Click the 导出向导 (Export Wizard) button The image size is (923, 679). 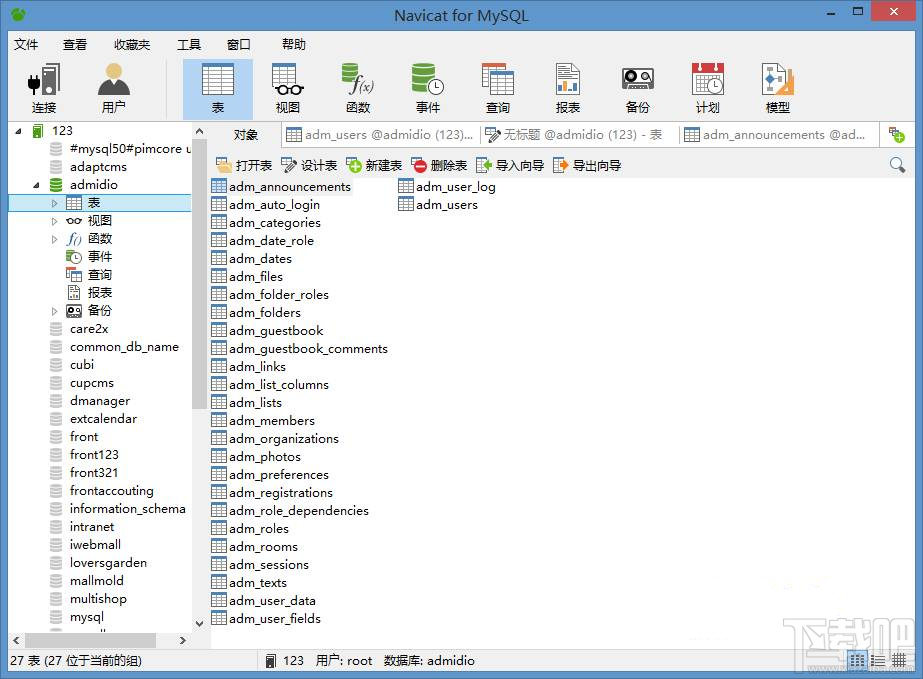click(x=587, y=165)
